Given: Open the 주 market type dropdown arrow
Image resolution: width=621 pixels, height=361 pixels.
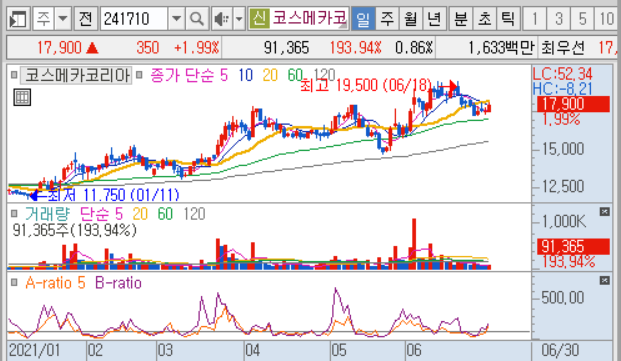Looking at the screenshot, I should (x=63, y=19).
